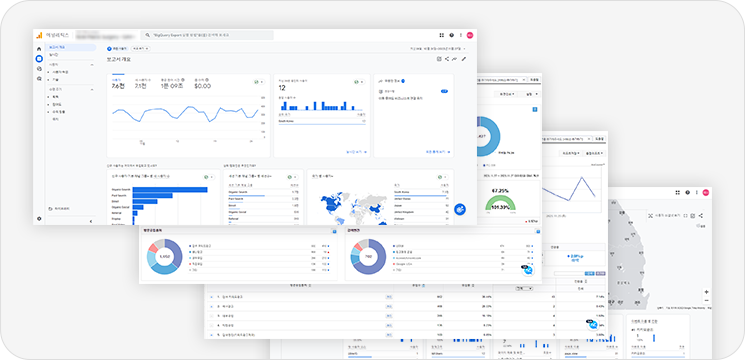Click the South Korea row in country table

click(421, 192)
